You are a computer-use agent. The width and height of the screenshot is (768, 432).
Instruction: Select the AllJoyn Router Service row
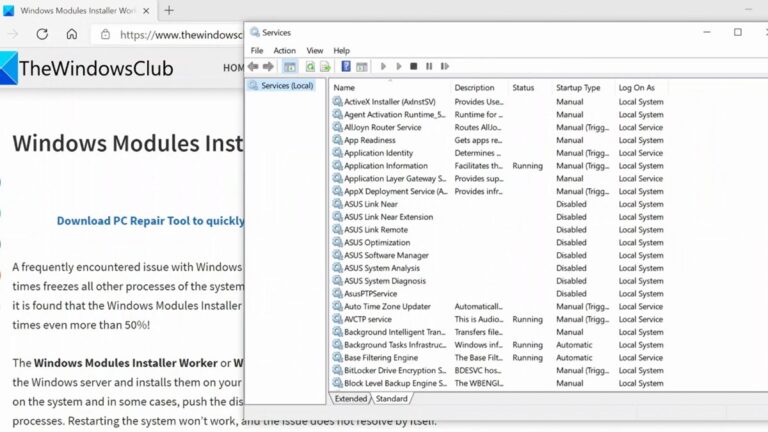pos(498,127)
